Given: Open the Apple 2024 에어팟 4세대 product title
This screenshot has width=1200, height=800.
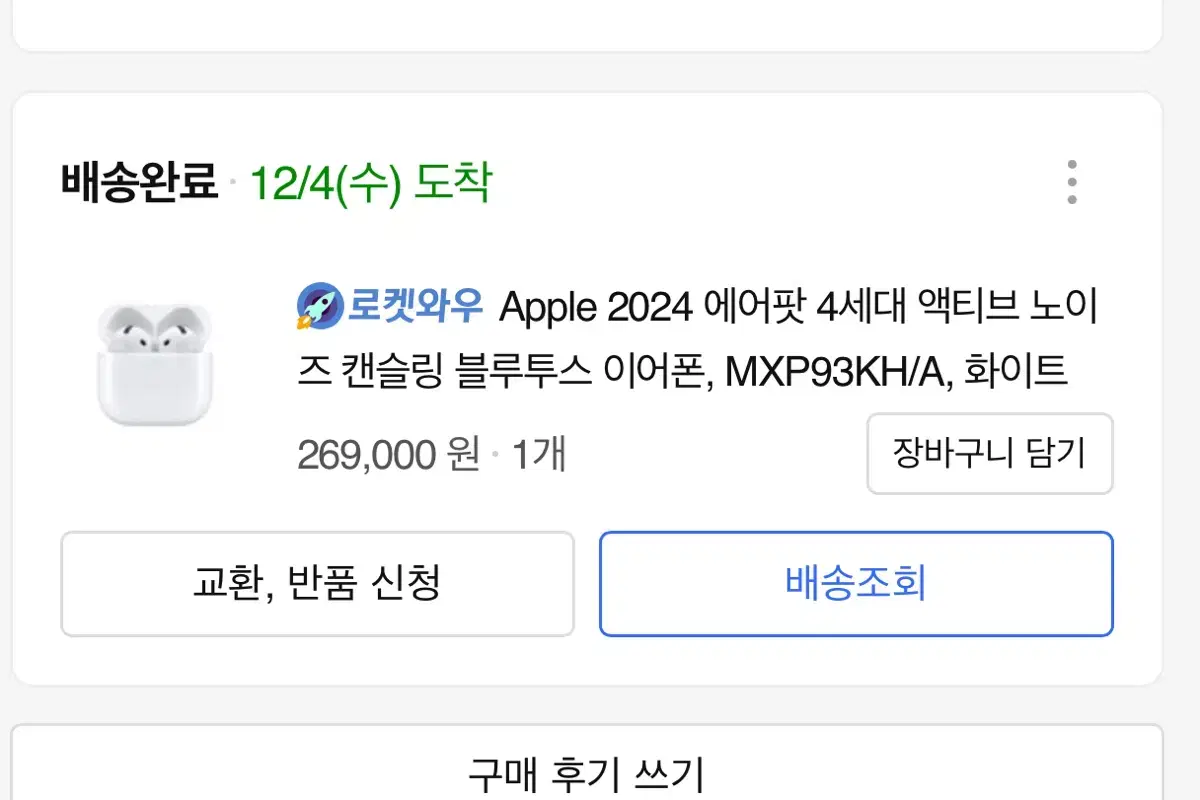Looking at the screenshot, I should (x=698, y=339).
